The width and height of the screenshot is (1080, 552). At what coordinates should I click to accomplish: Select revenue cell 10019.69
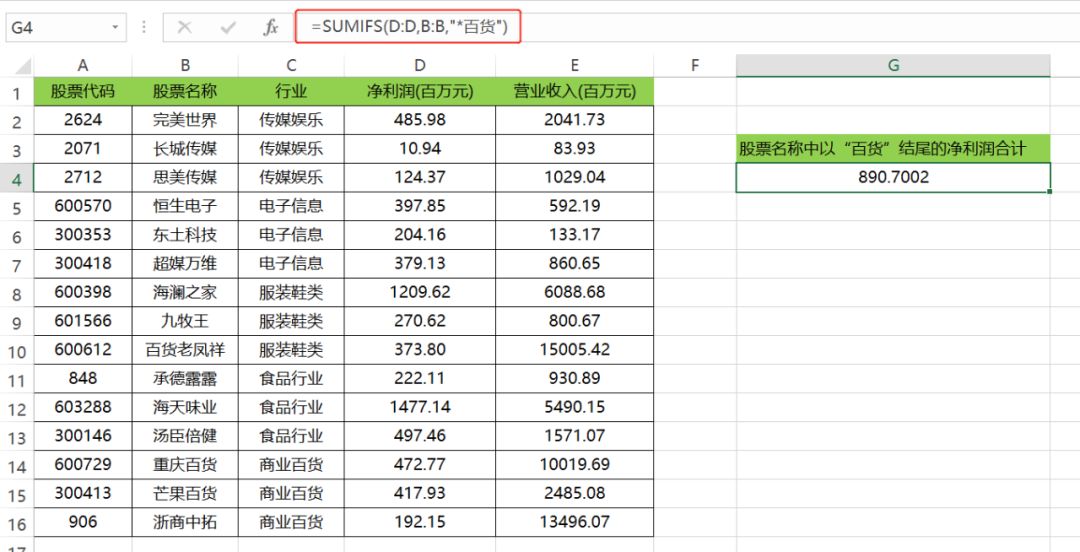(x=574, y=464)
